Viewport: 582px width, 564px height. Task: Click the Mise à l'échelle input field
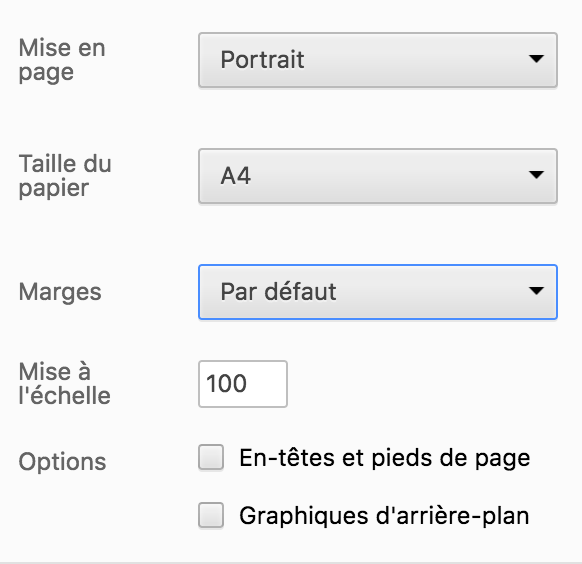point(243,384)
